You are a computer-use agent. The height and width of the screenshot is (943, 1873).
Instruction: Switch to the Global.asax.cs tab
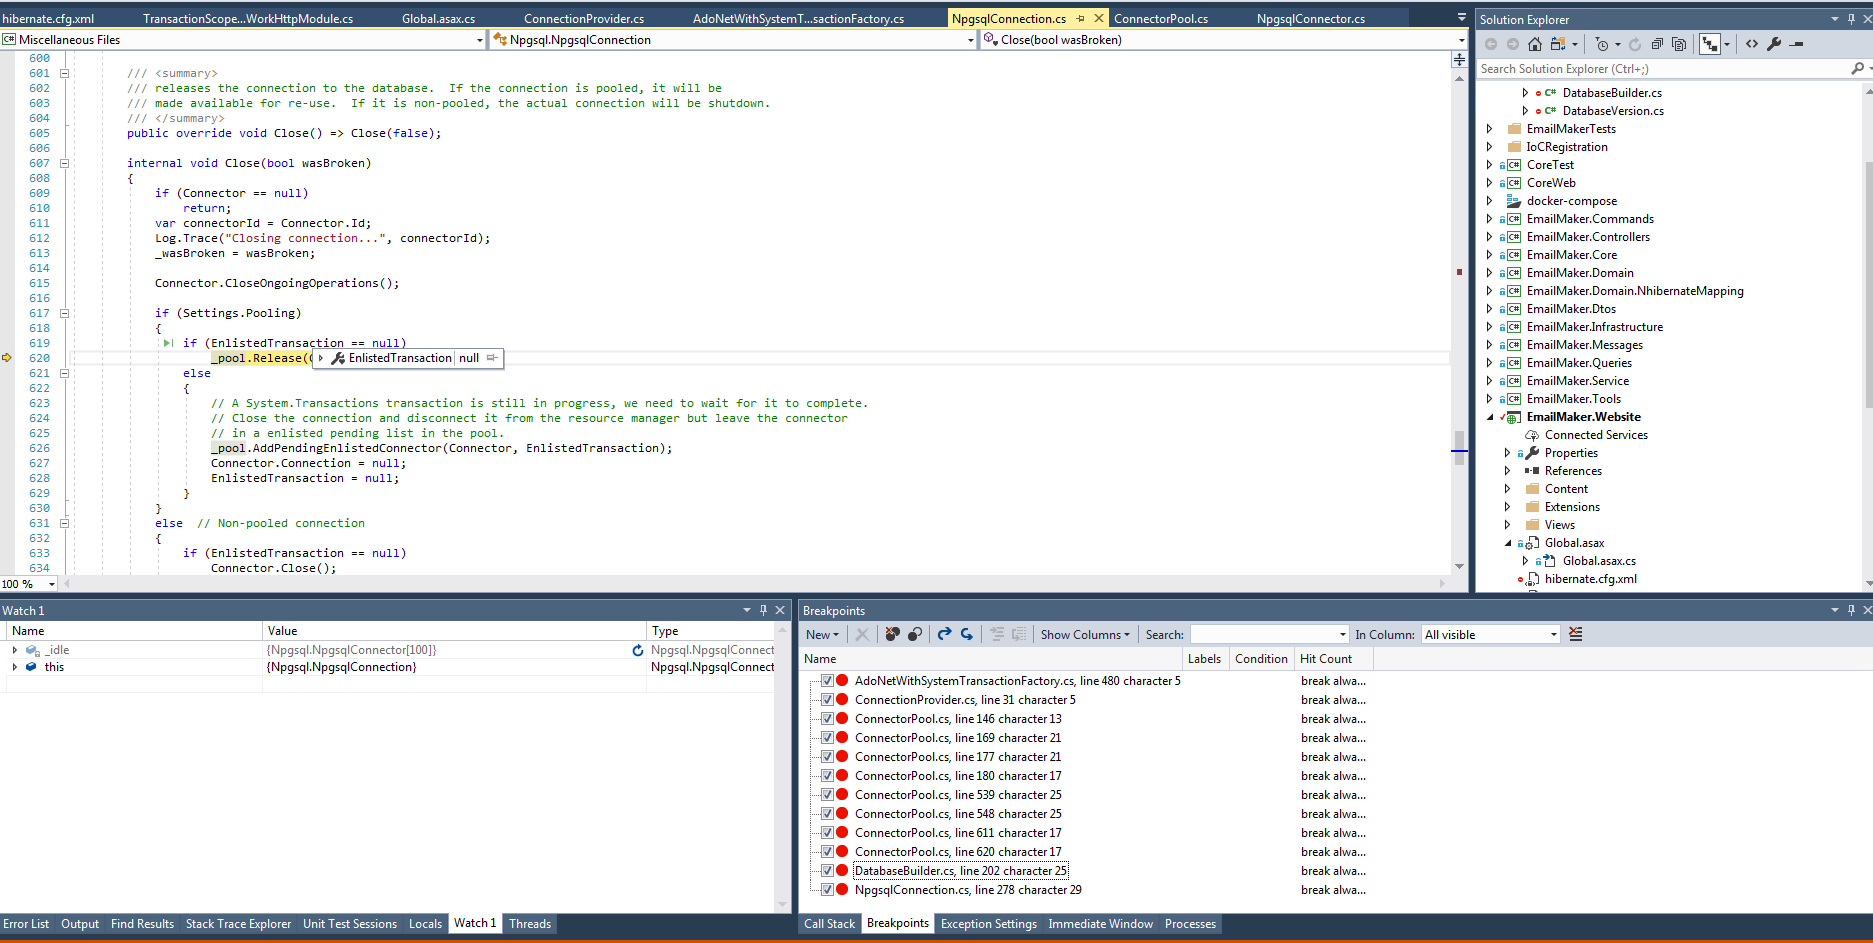point(438,18)
